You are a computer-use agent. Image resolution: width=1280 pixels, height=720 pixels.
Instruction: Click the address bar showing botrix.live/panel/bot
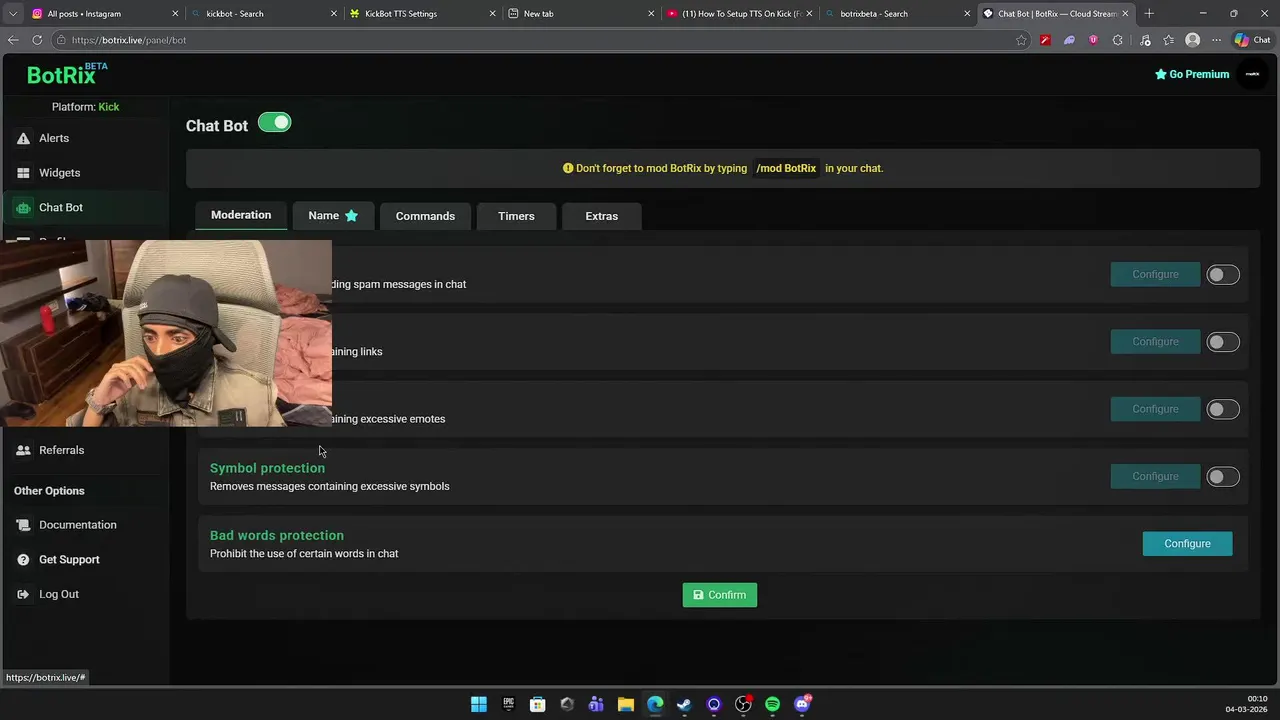tap(540, 40)
